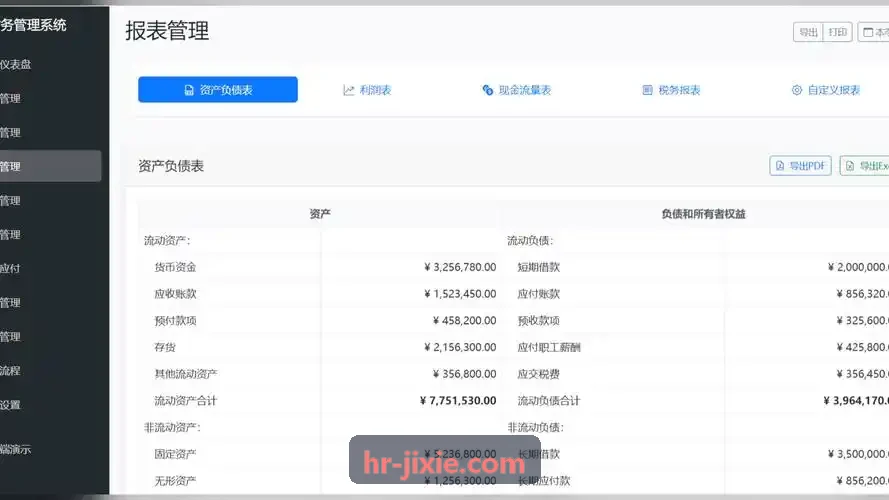Open the 应付 sidebar item
The image size is (889, 500).
click(x=10, y=269)
